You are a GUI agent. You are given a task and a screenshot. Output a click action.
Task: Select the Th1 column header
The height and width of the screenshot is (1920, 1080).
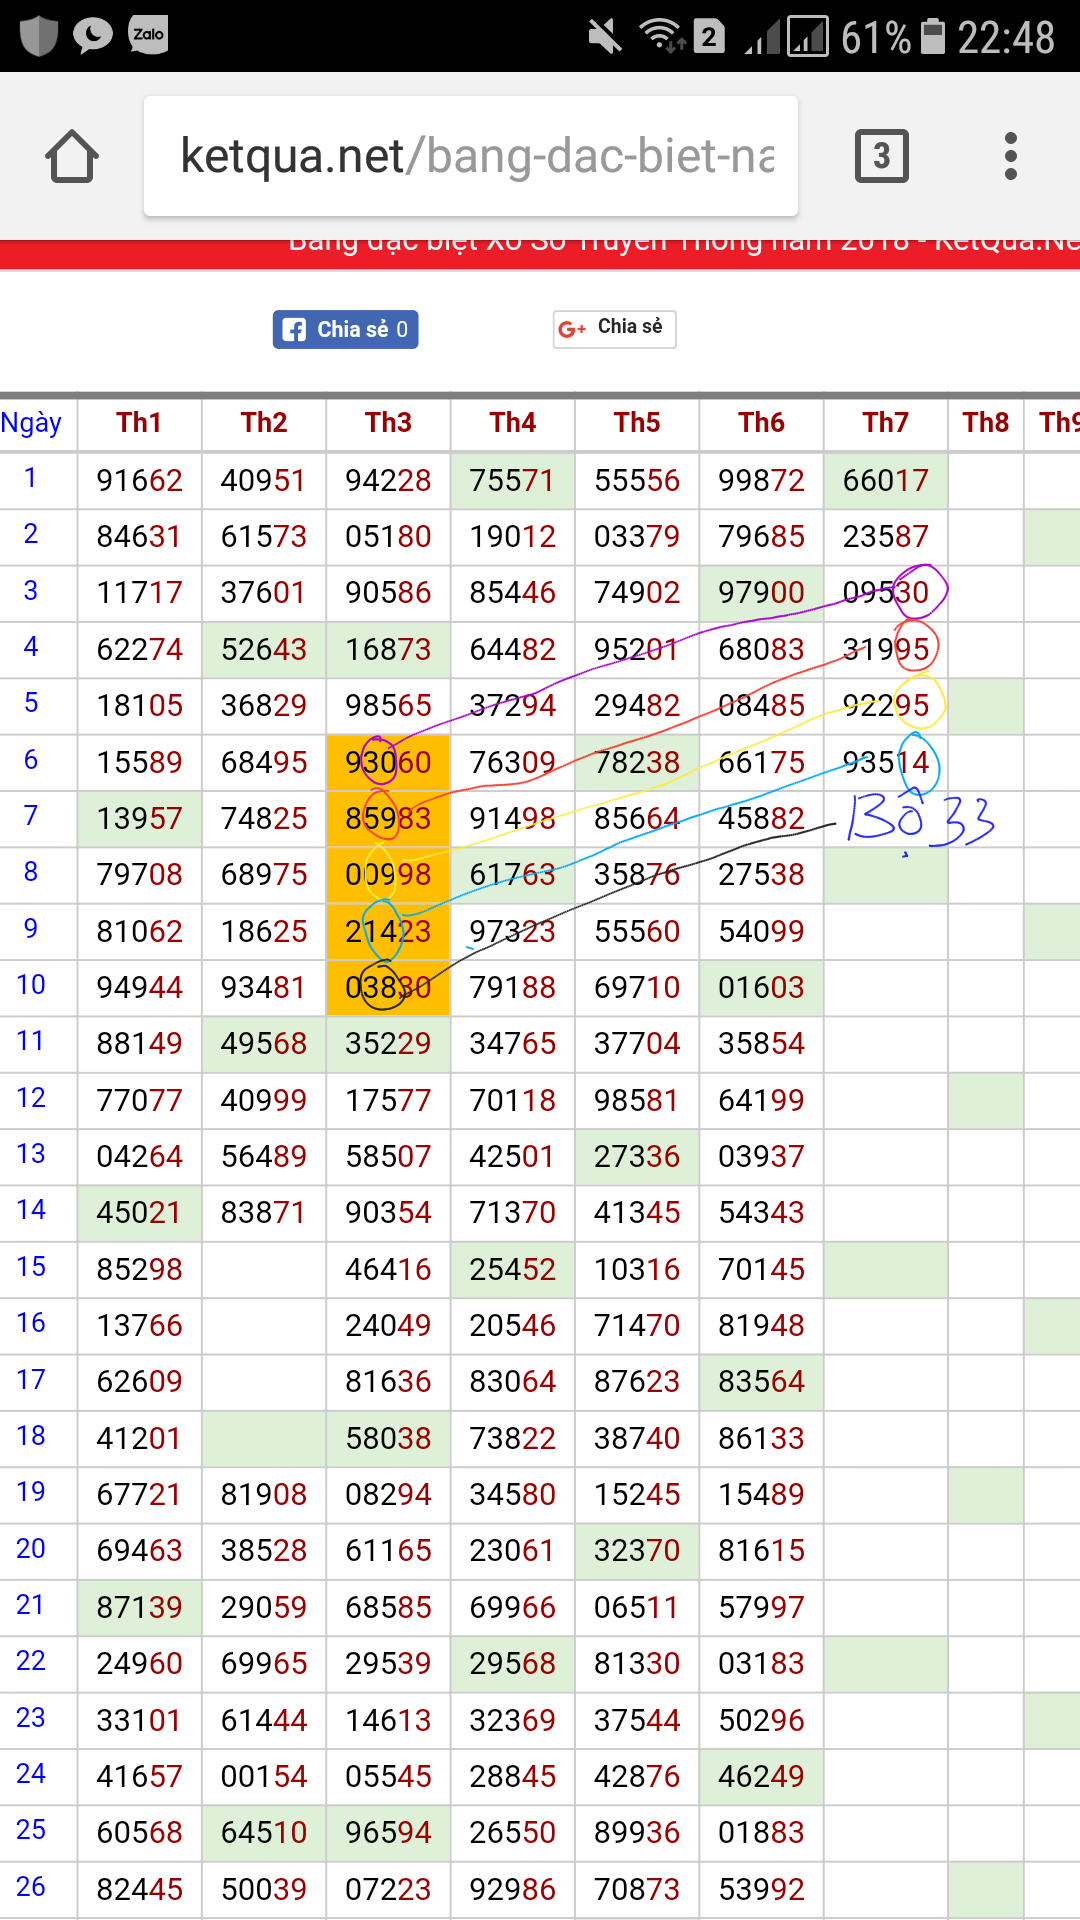[x=139, y=423]
